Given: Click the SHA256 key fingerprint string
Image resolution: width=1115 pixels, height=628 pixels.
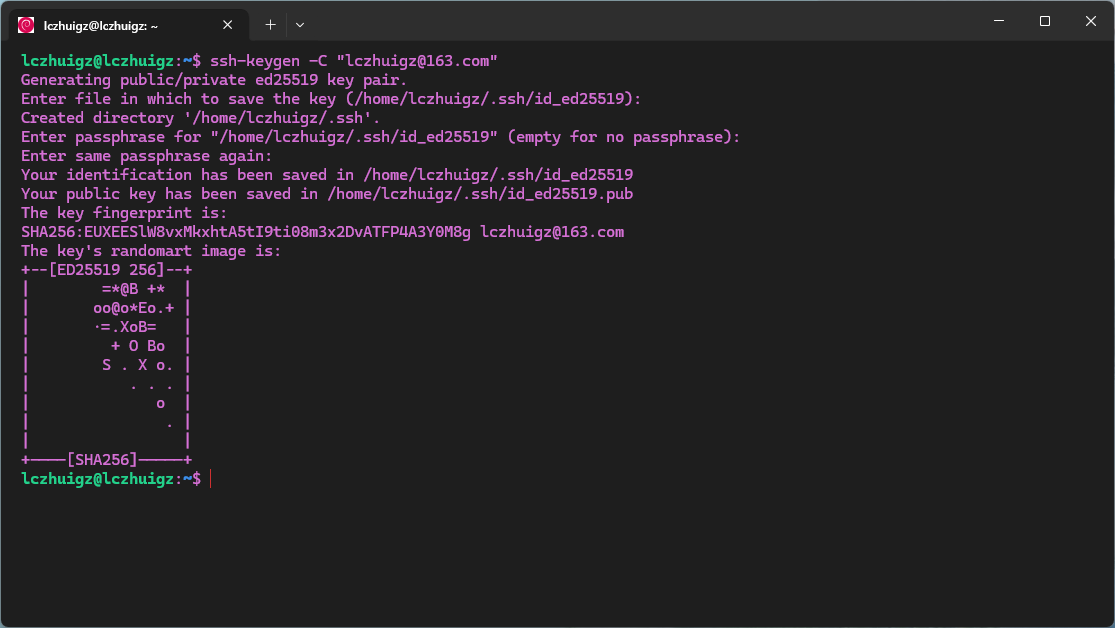Looking at the screenshot, I should pos(245,232).
